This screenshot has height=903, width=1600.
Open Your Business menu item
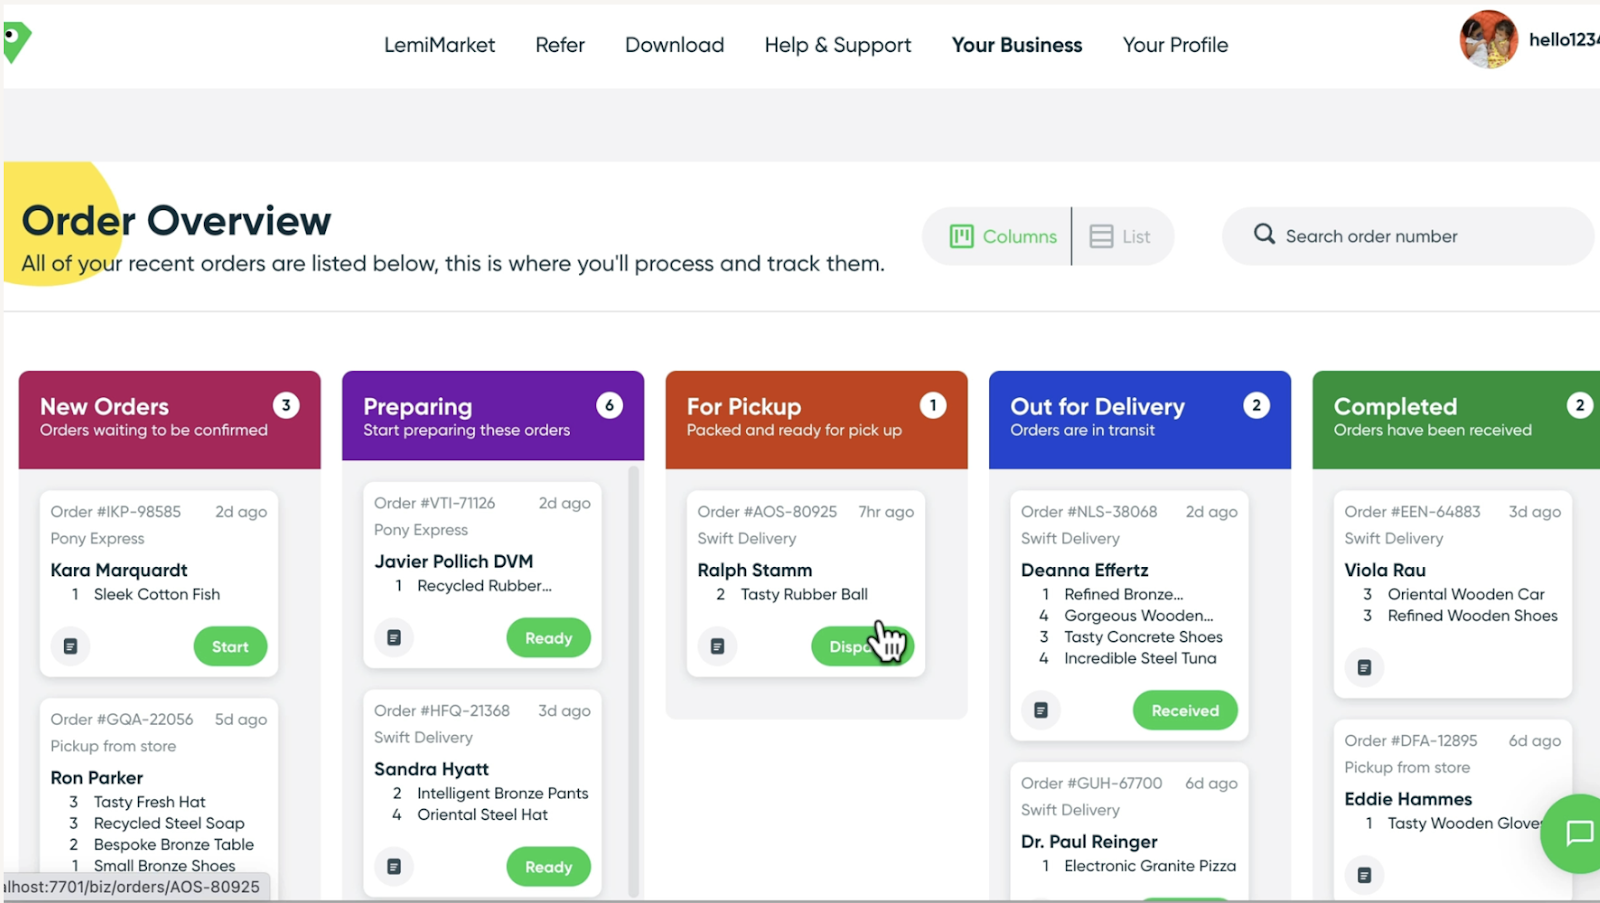coord(1016,45)
